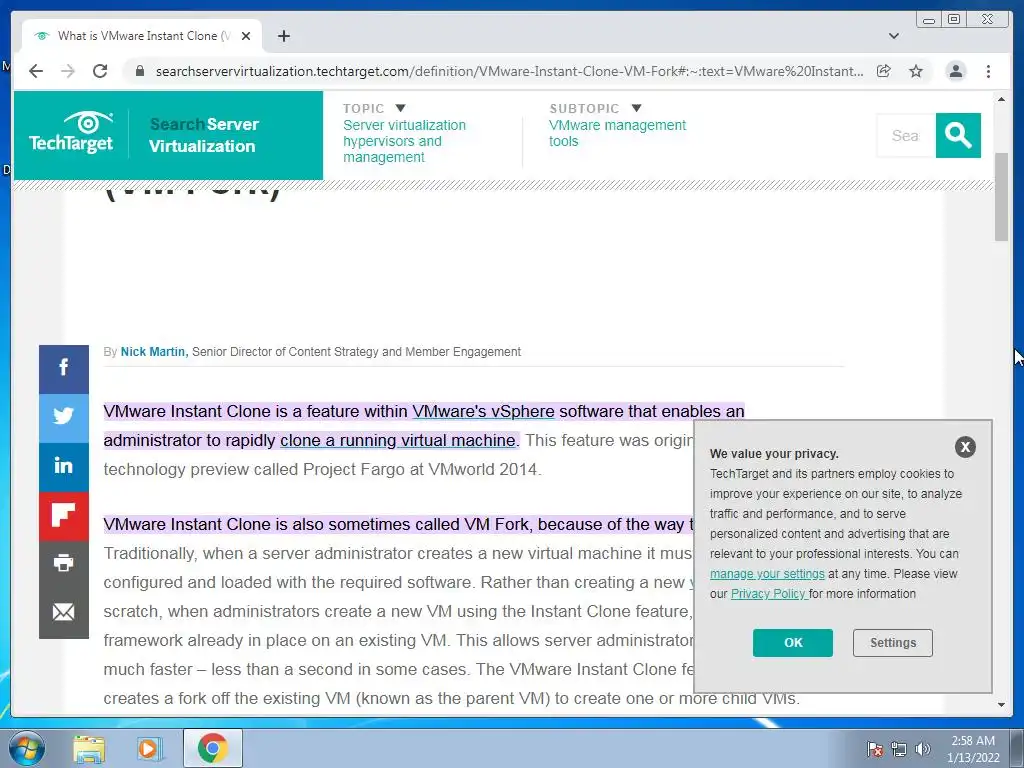Open Nick Martin author link
The height and width of the screenshot is (768, 1024).
pos(154,351)
